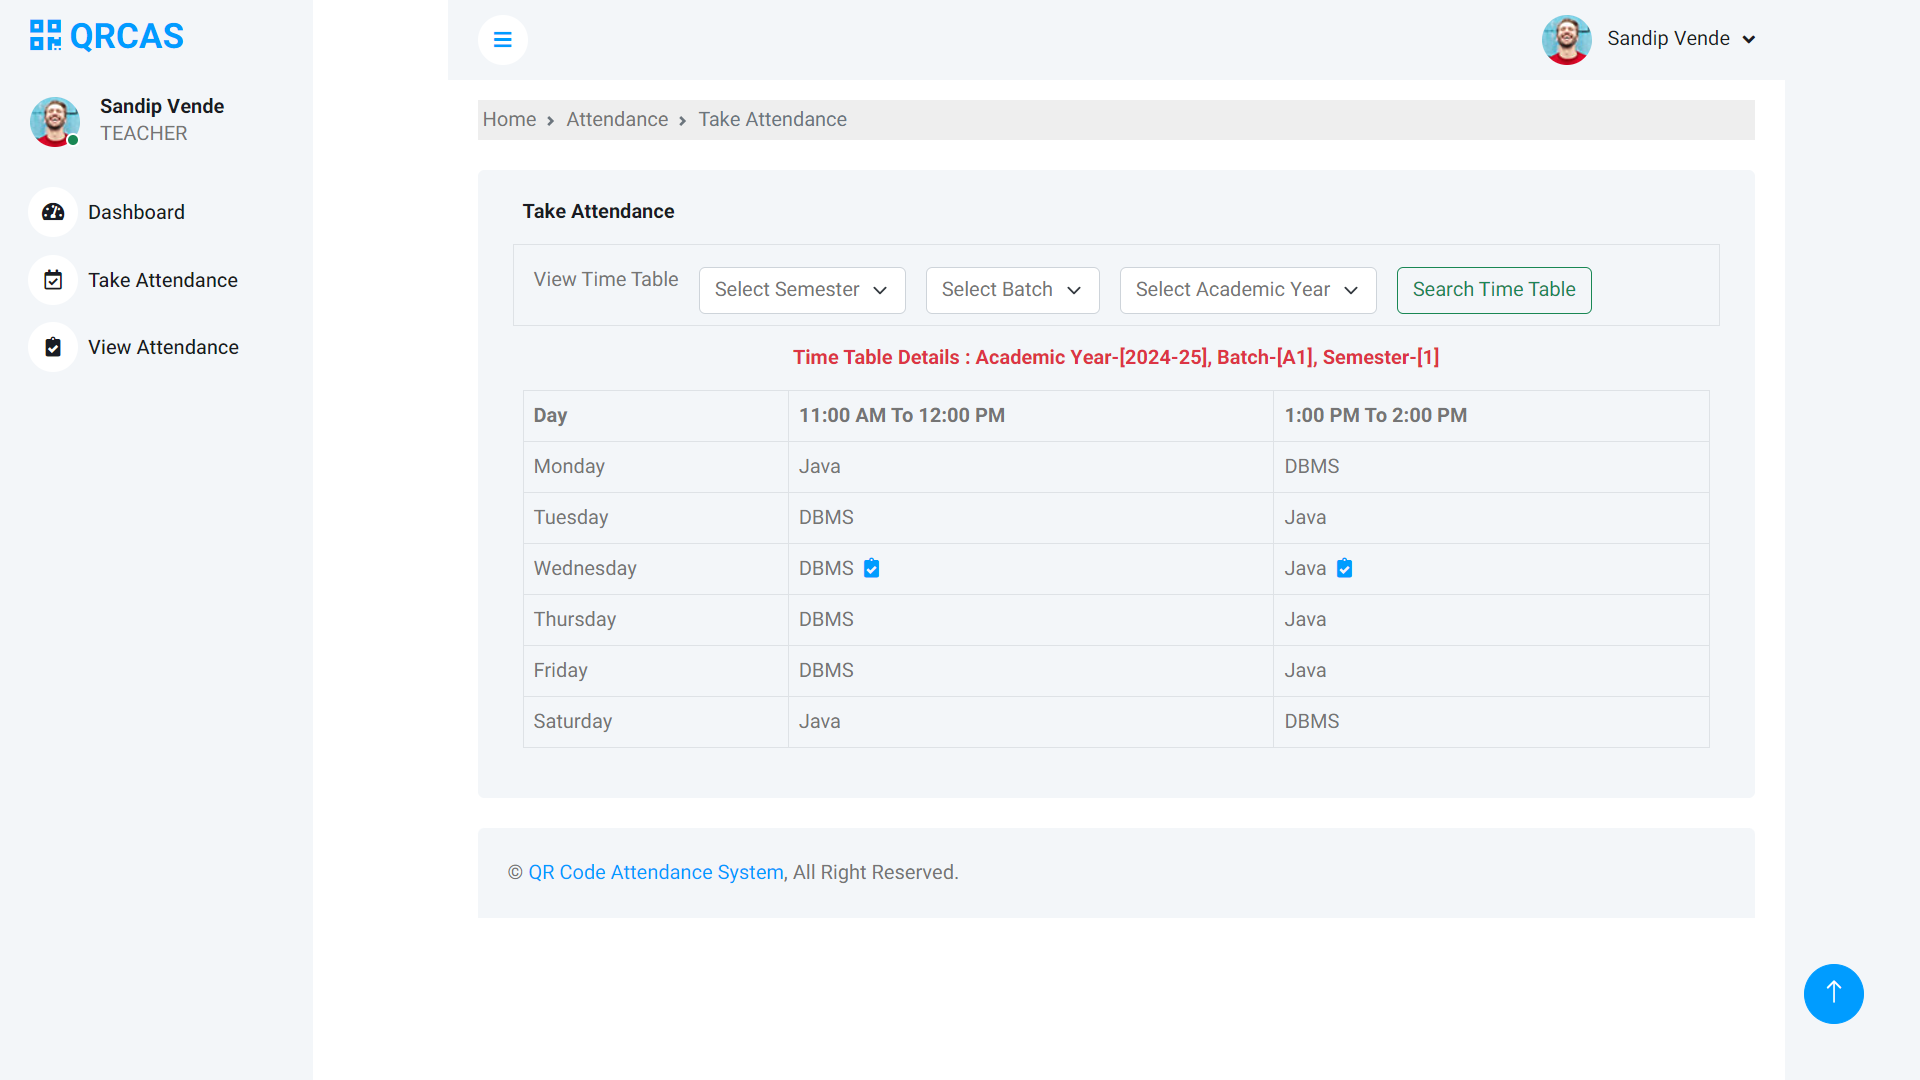Viewport: 1920px width, 1080px height.
Task: Open the Select Academic Year dropdown
Action: tap(1247, 290)
